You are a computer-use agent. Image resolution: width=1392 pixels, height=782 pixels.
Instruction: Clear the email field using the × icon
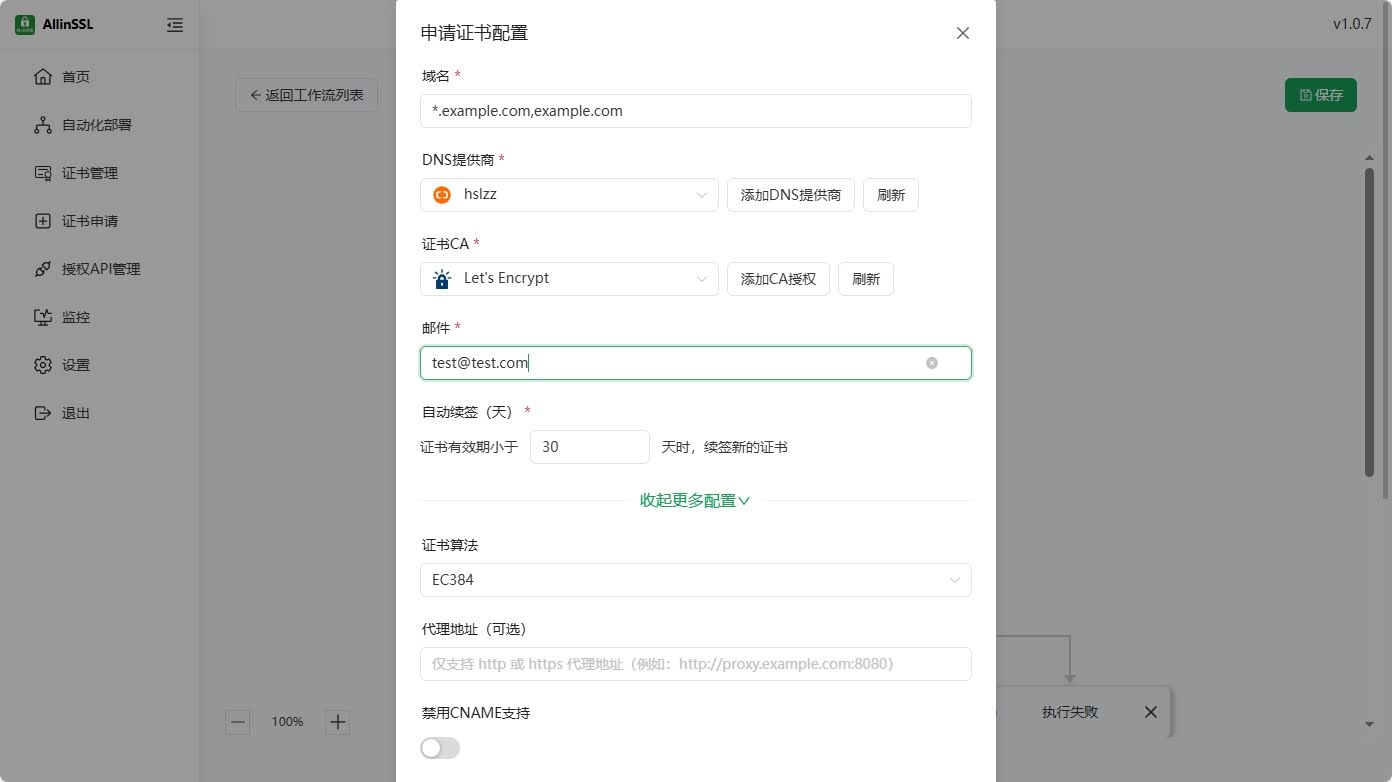(931, 362)
